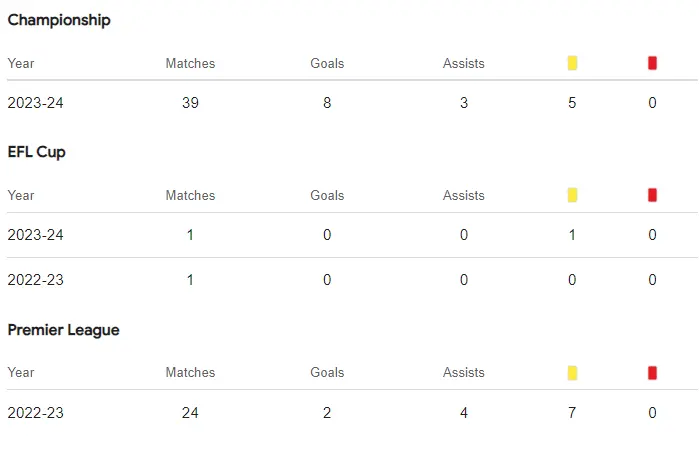Click the EFL Cup 2022-23 season row
This screenshot has width=699, height=460.
[35, 280]
